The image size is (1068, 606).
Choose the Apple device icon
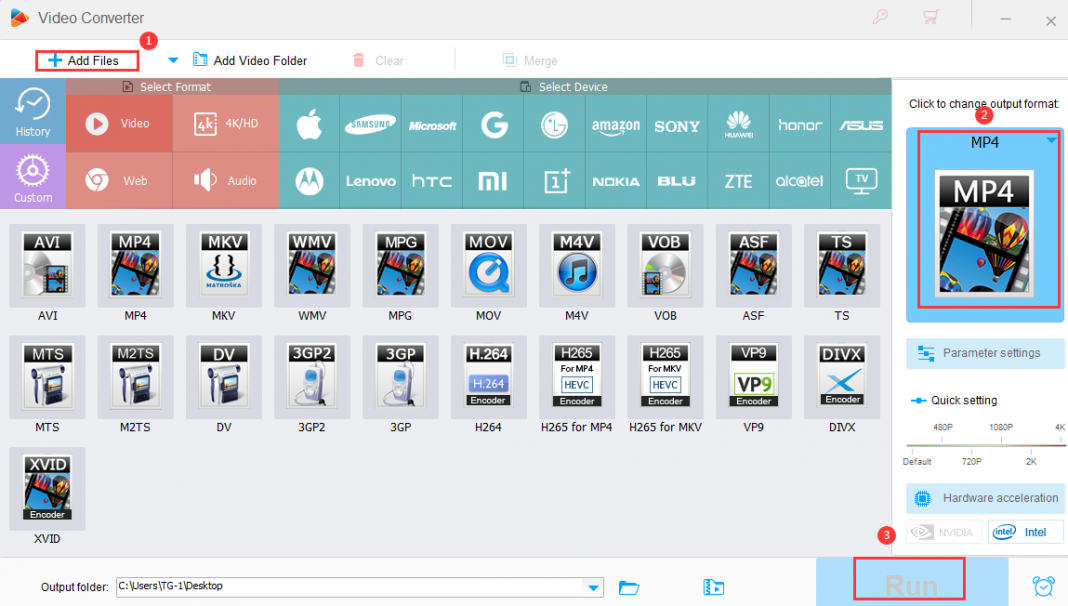(x=309, y=124)
